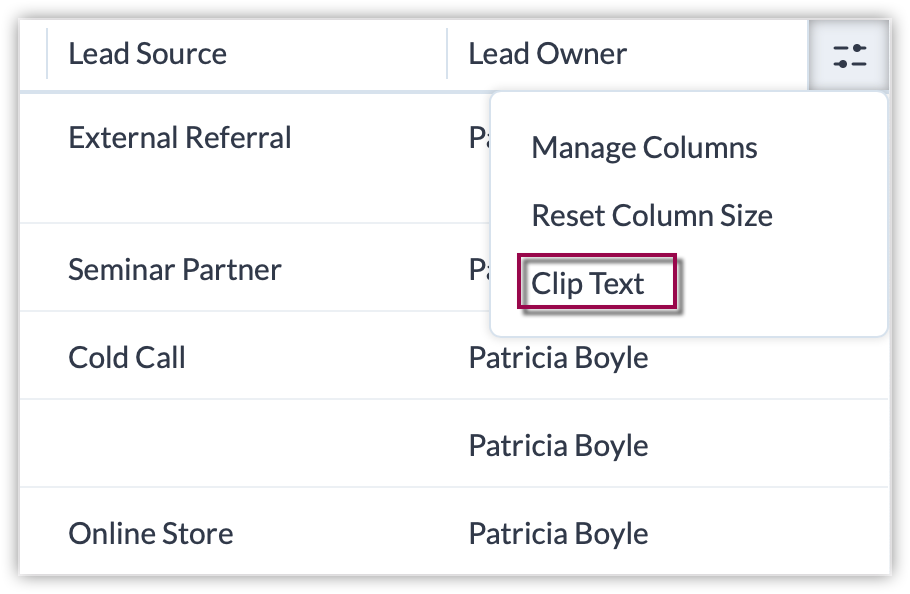Open Patricia Boyle in Cold Call row
This screenshot has height=594, width=910.
tap(558, 357)
